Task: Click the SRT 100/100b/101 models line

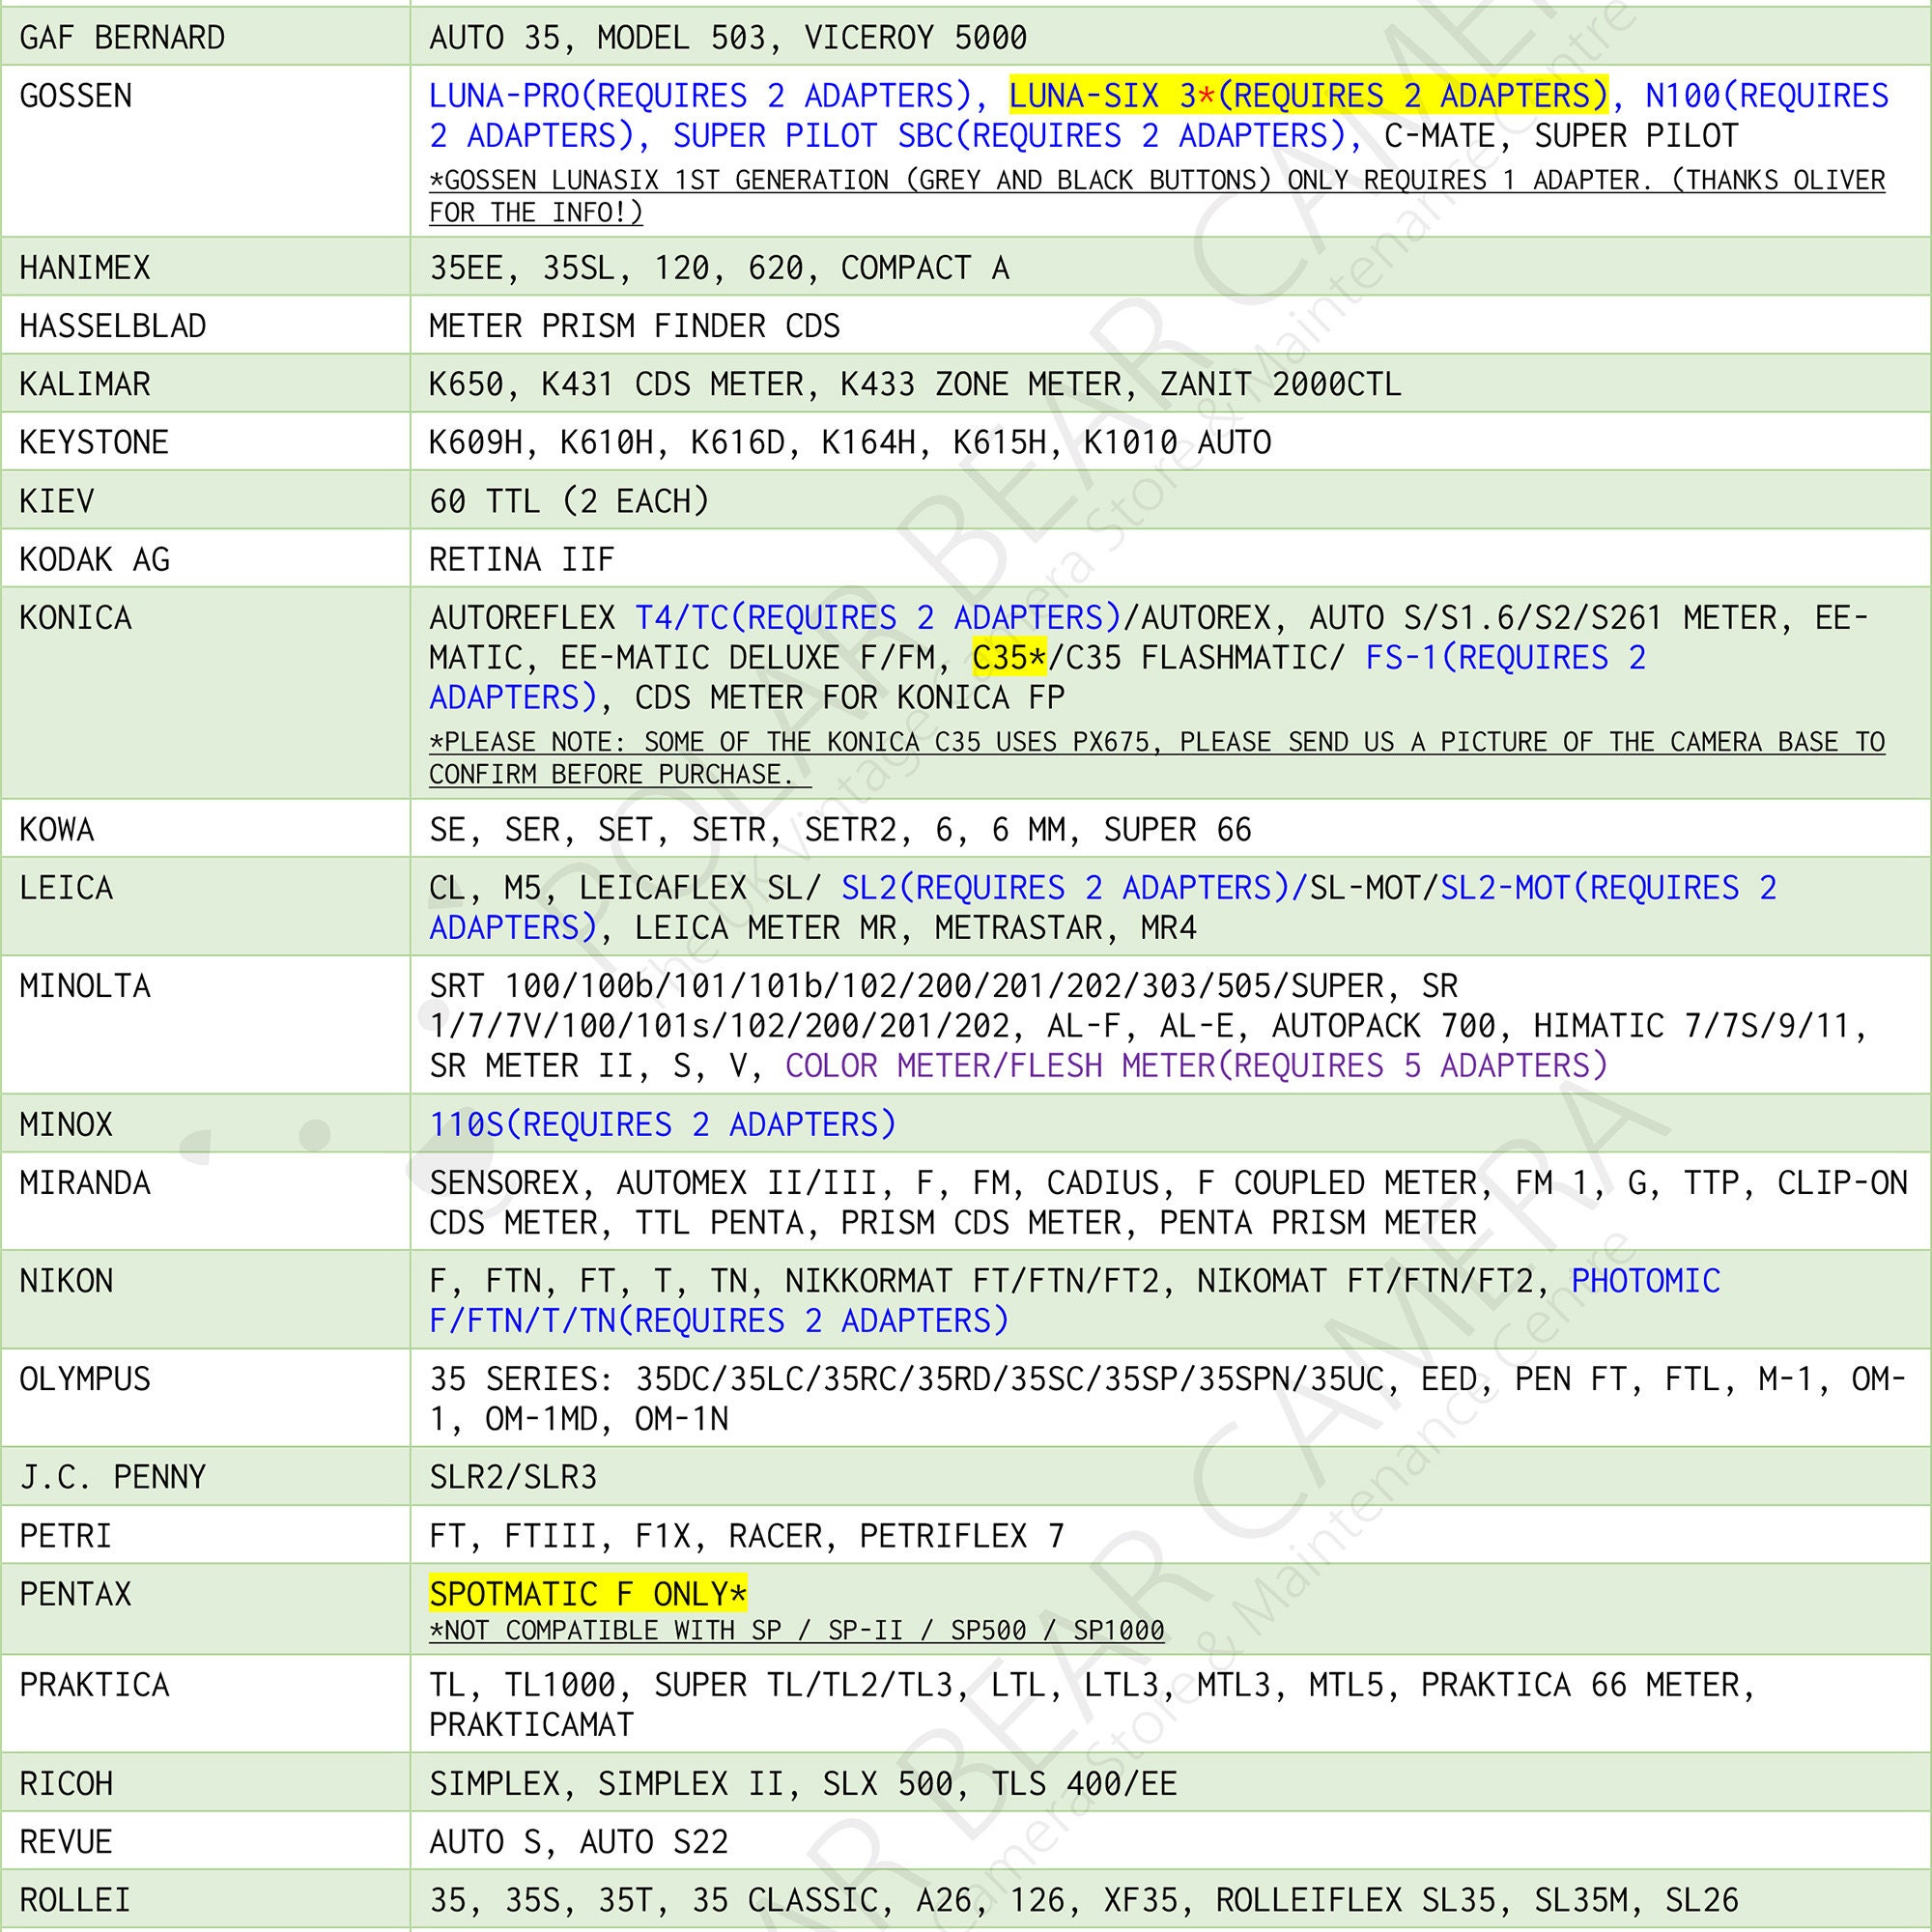Action: [943, 986]
